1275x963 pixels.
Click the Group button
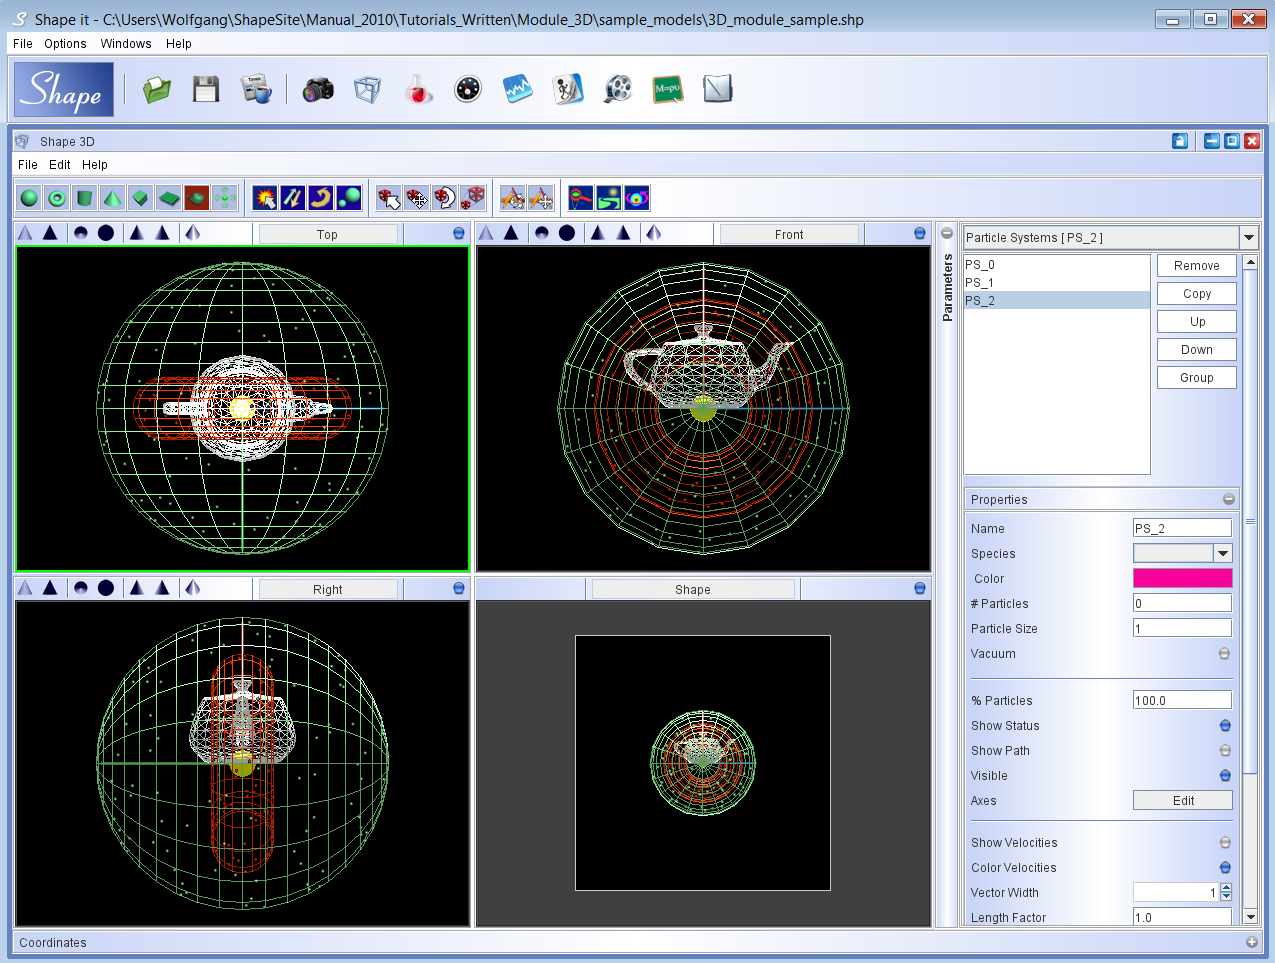click(1197, 378)
